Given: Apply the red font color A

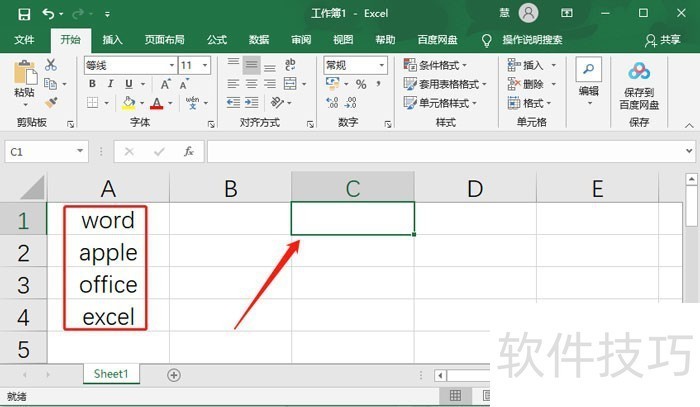Looking at the screenshot, I should 157,103.
